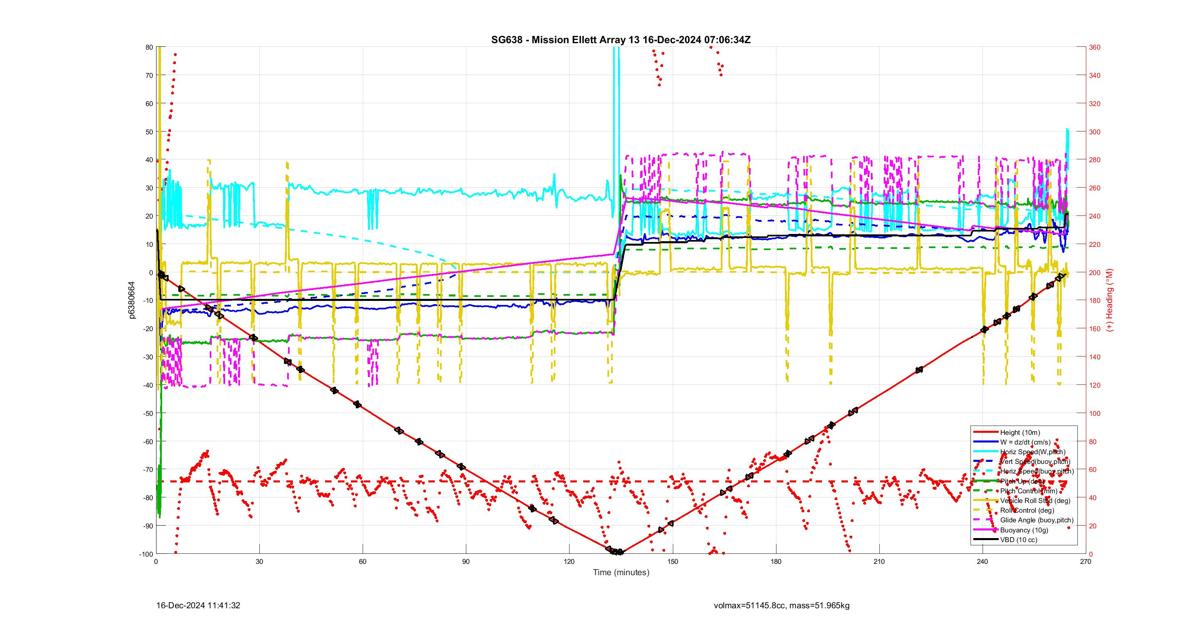Select the x-axis tick label '150'
The image size is (1200, 622).
(672, 562)
